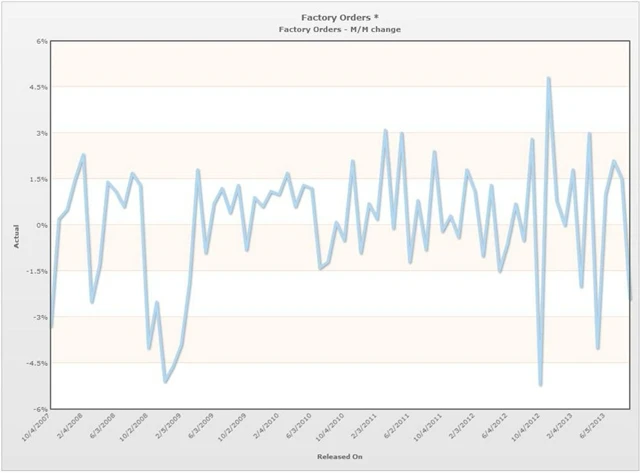Click the highest peak near 4.5% on the line
The height and width of the screenshot is (473, 640).
tap(549, 78)
